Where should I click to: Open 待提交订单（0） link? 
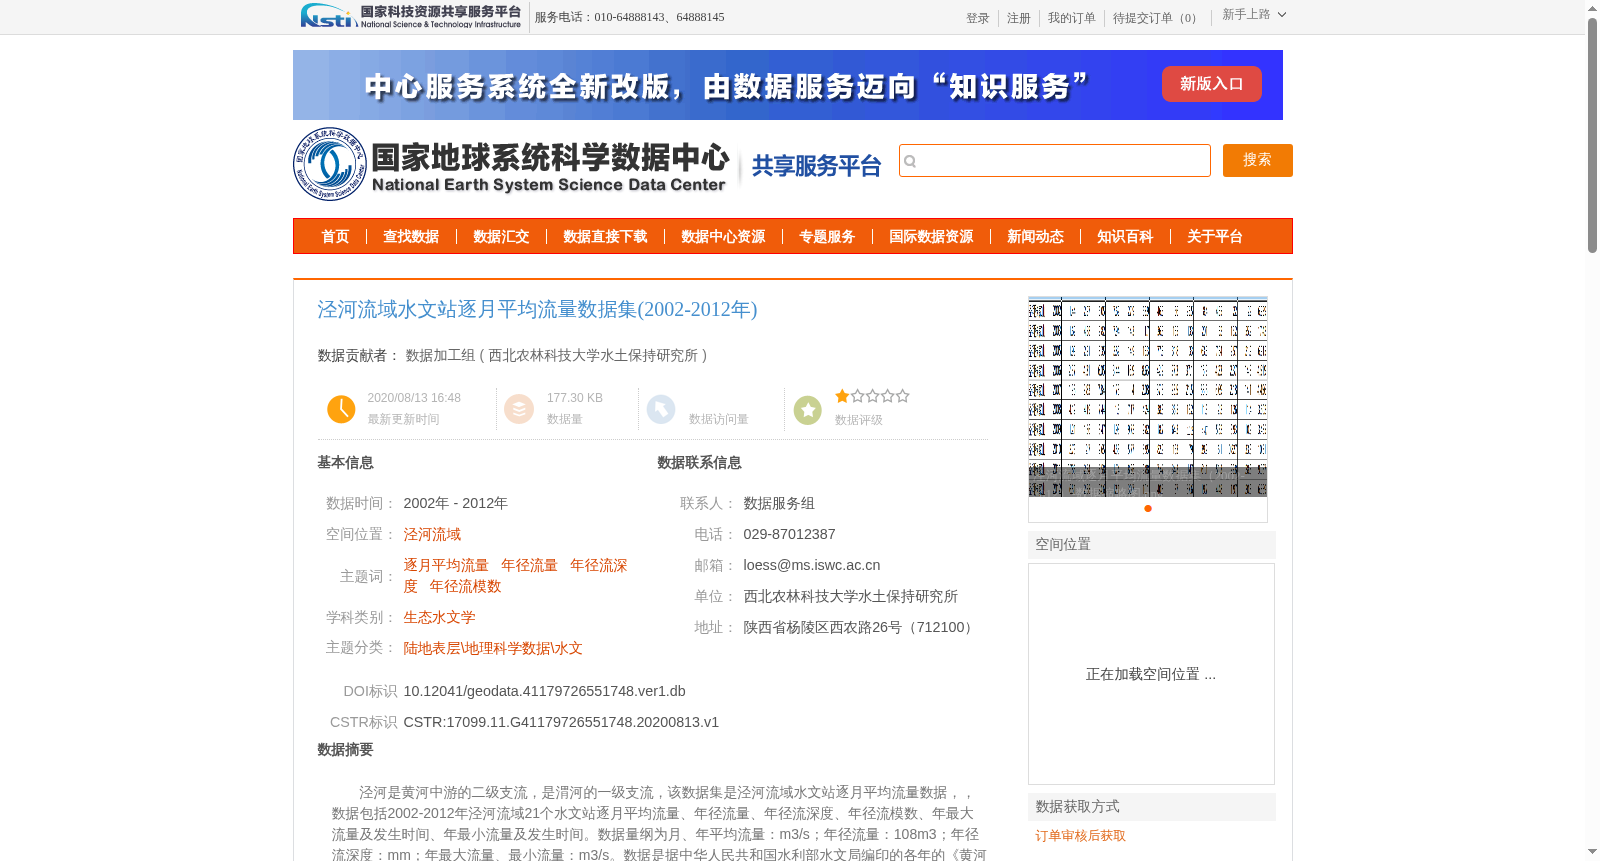coord(1157,18)
